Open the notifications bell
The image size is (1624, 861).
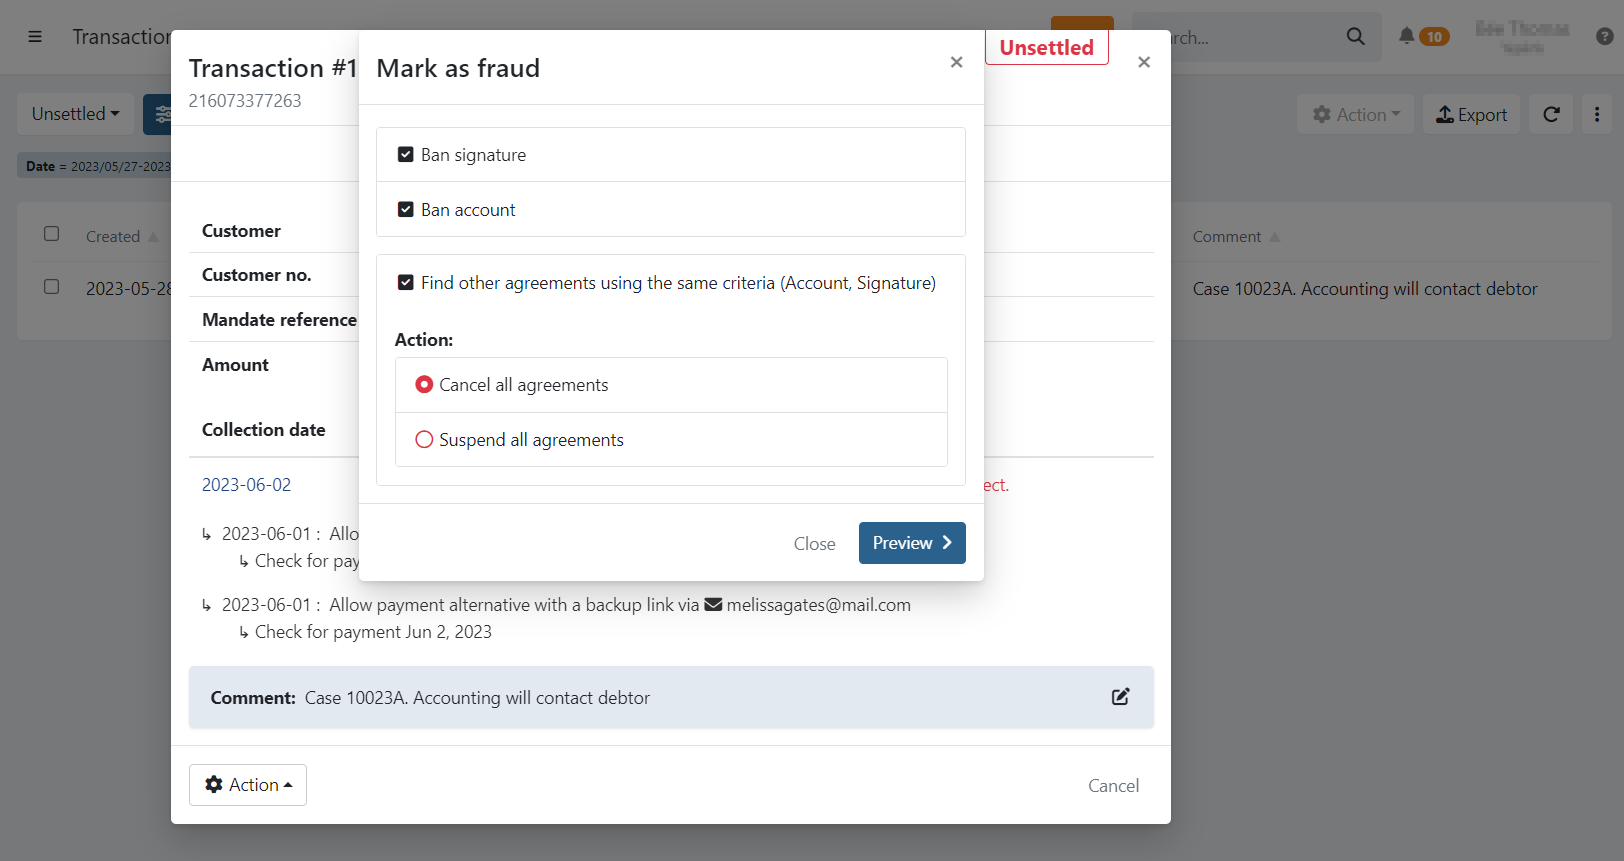tap(1407, 37)
